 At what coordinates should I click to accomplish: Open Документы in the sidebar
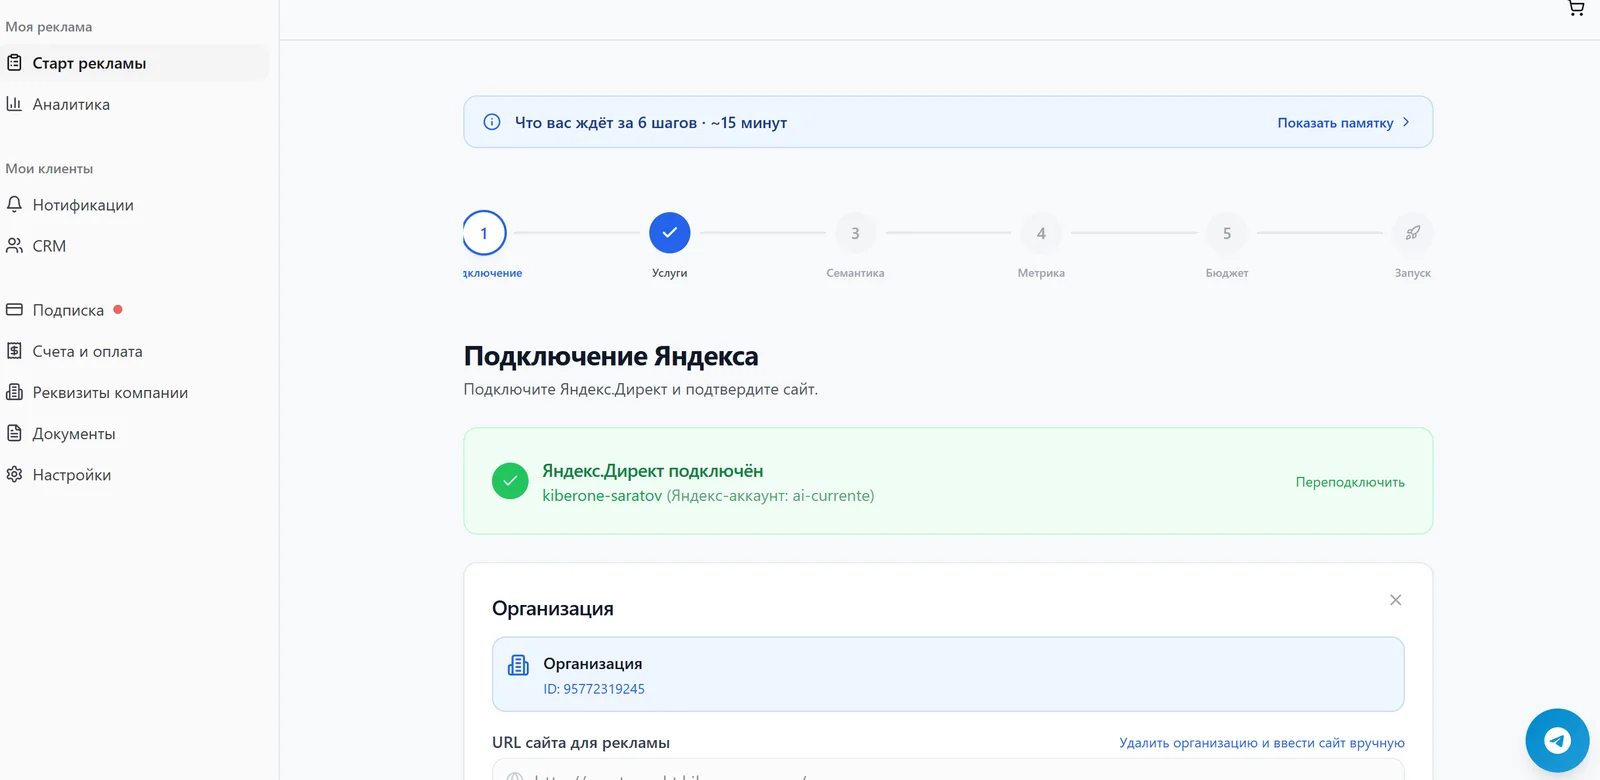coord(135,433)
